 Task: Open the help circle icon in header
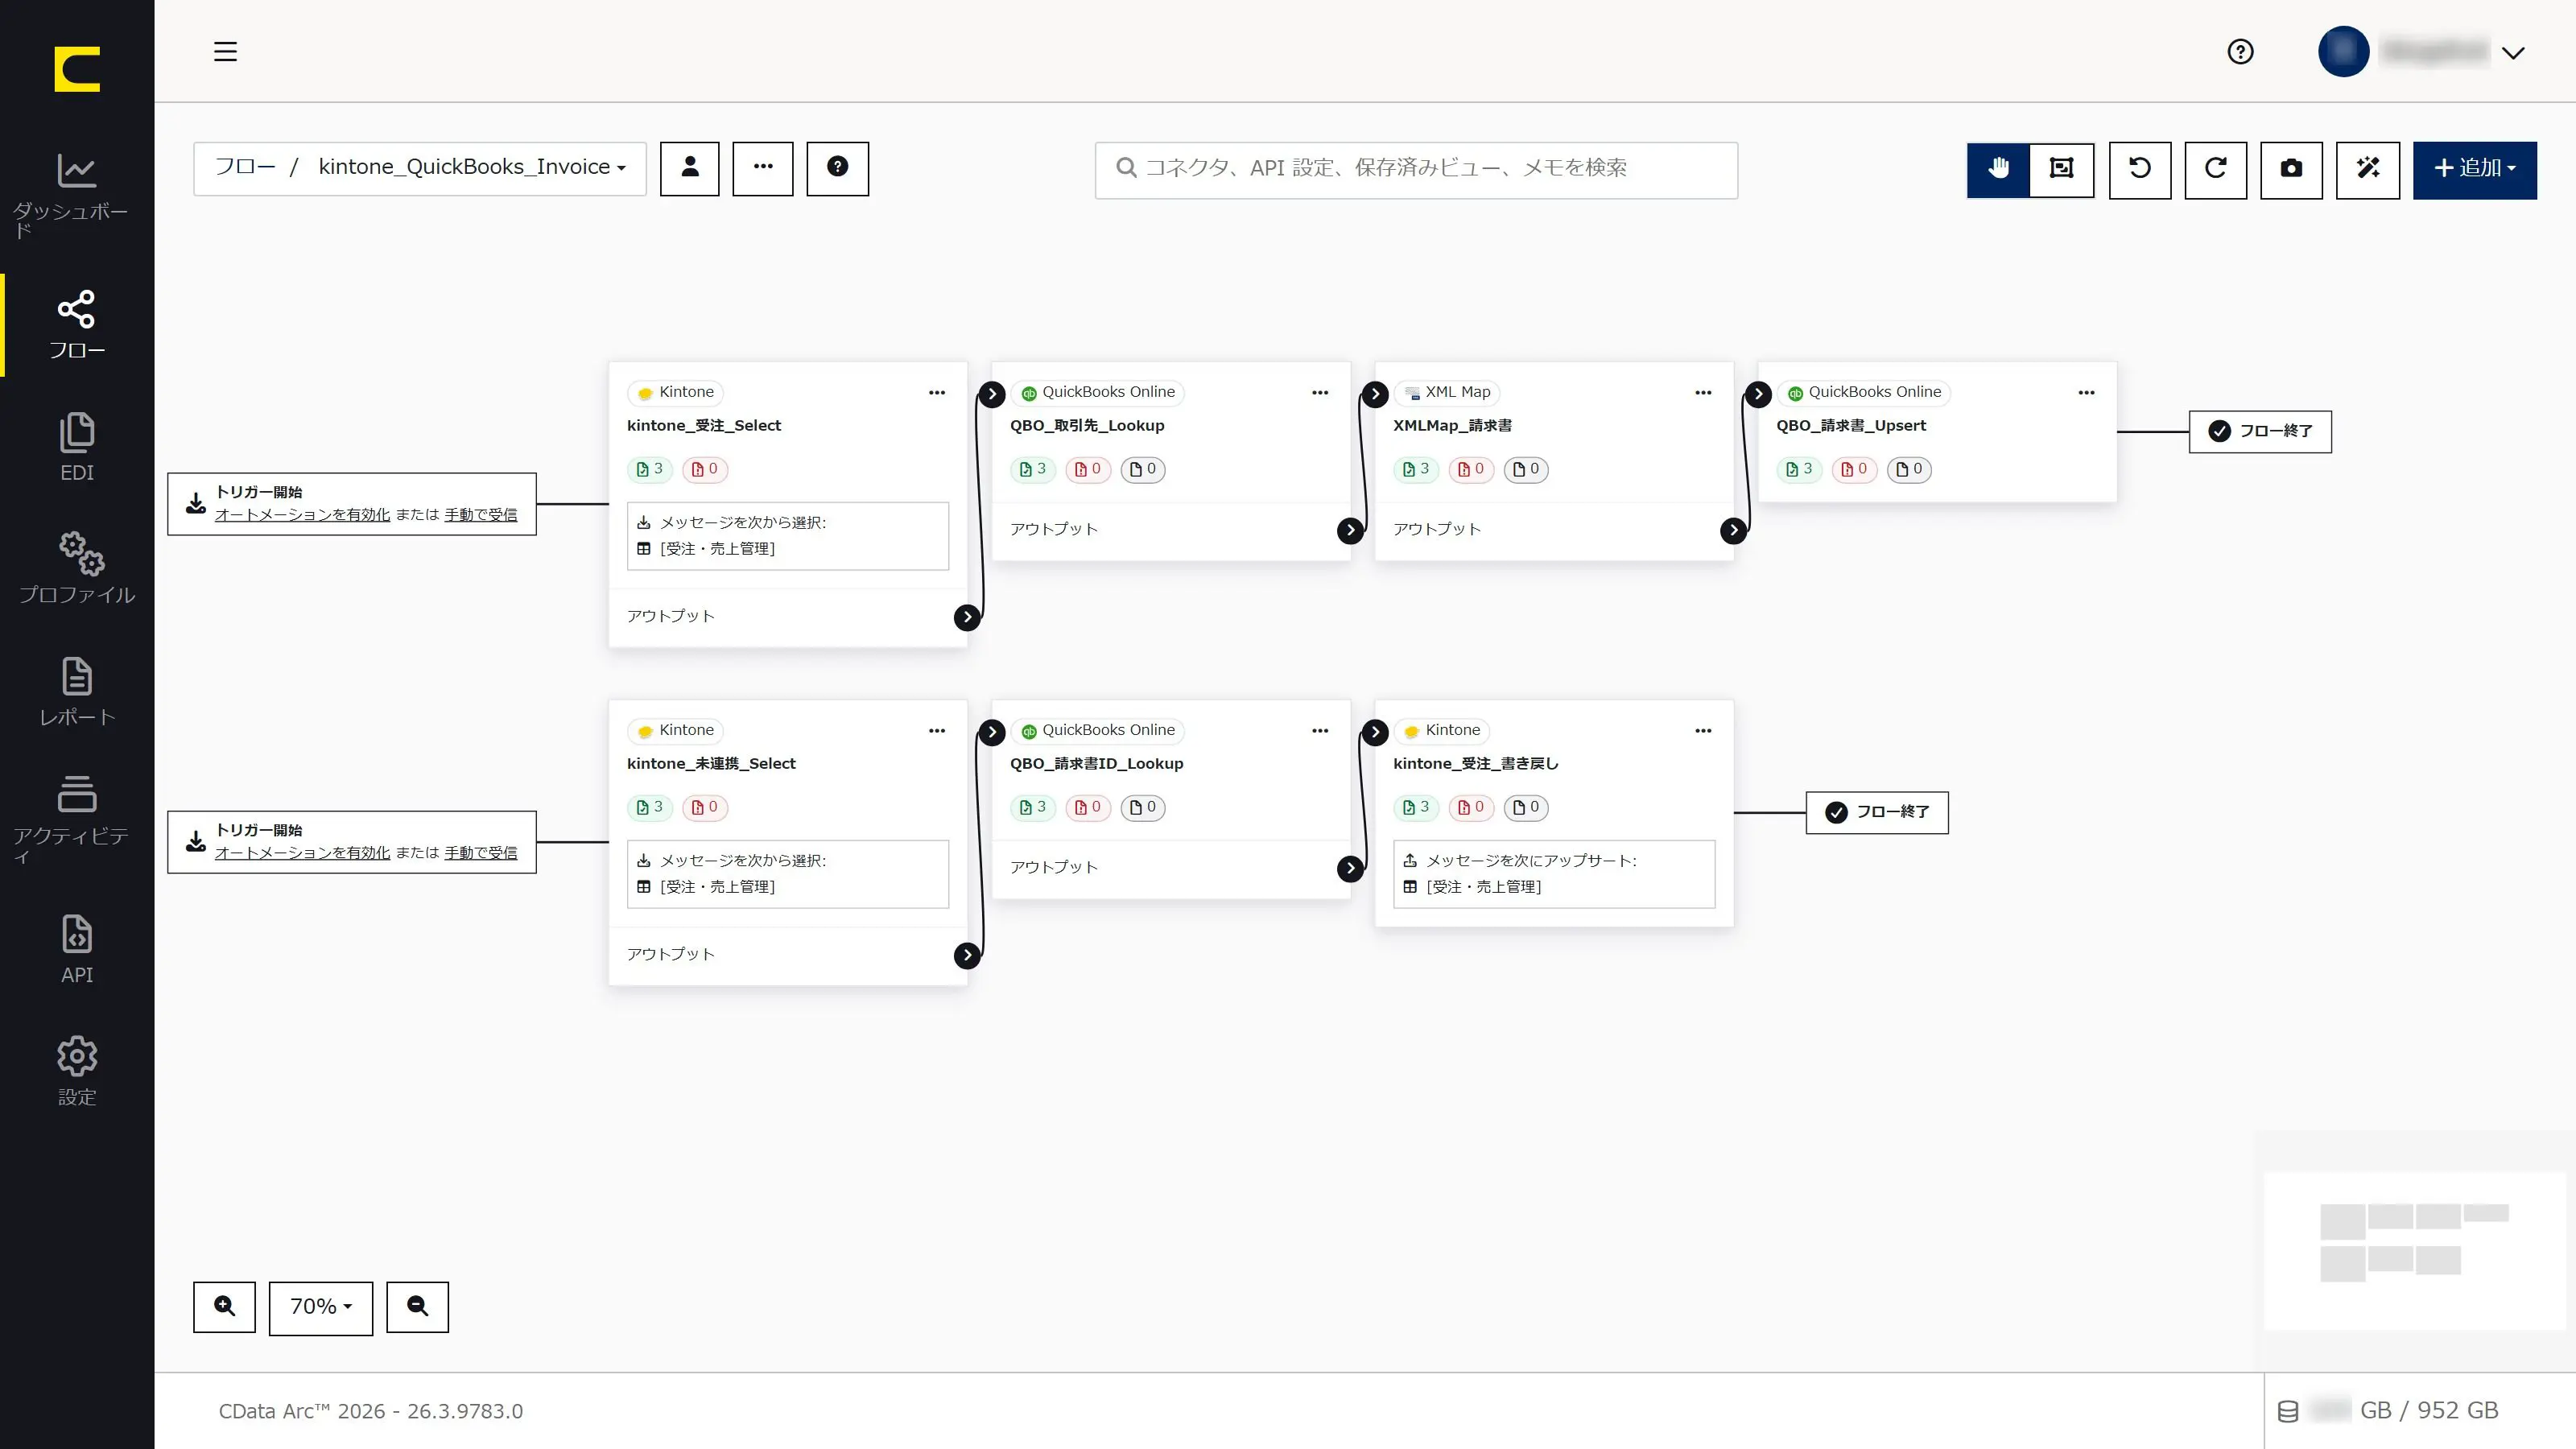(2240, 51)
